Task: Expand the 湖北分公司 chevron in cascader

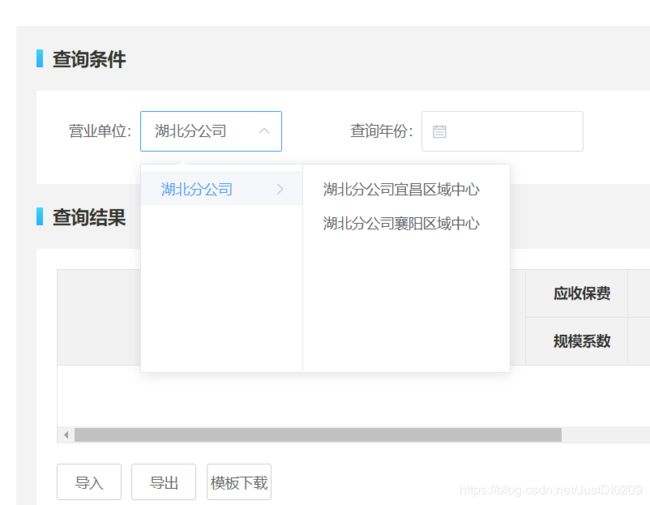Action: click(x=280, y=189)
